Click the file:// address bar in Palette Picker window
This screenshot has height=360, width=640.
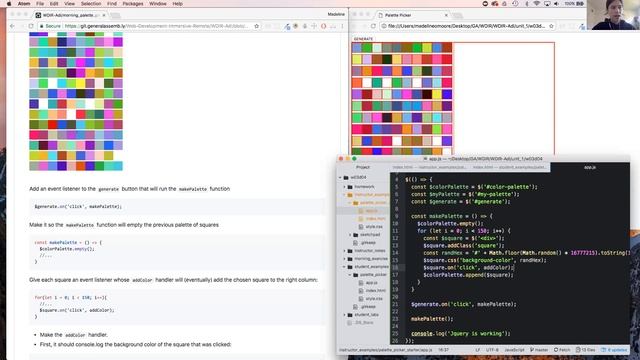(467, 26)
